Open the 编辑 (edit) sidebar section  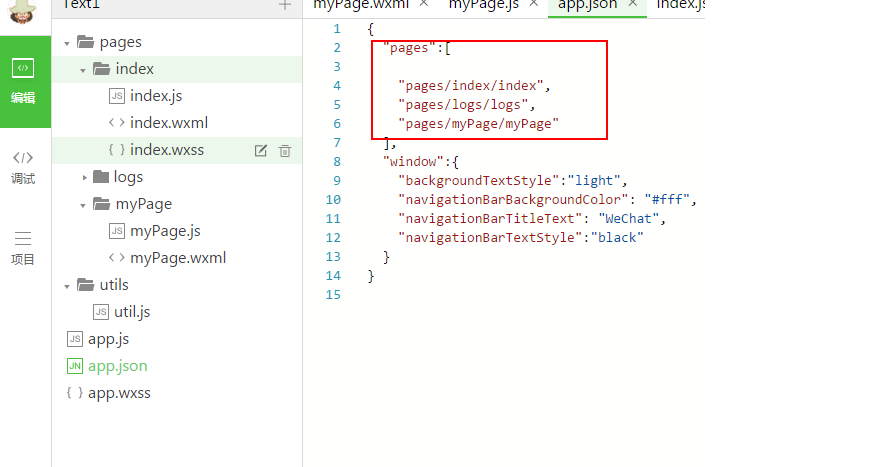(25, 82)
